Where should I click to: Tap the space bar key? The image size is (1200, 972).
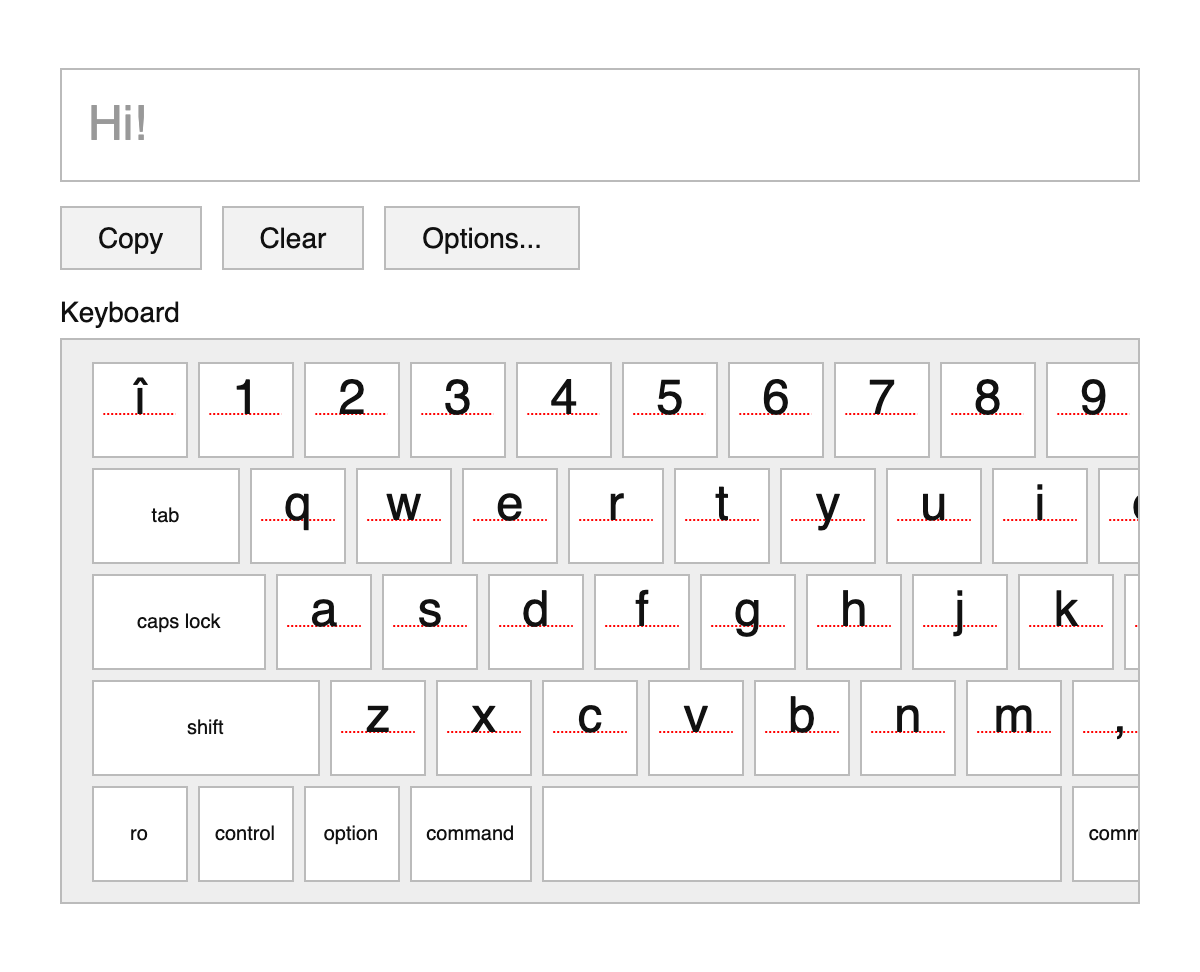801,833
